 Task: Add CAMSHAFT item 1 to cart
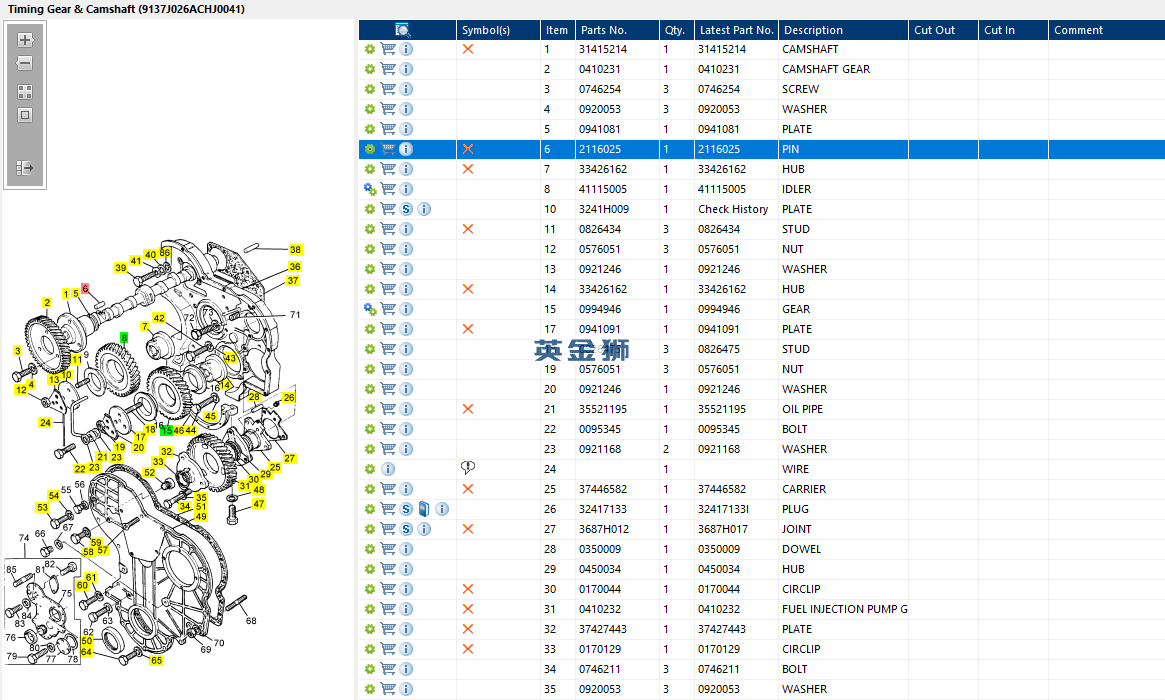point(388,49)
